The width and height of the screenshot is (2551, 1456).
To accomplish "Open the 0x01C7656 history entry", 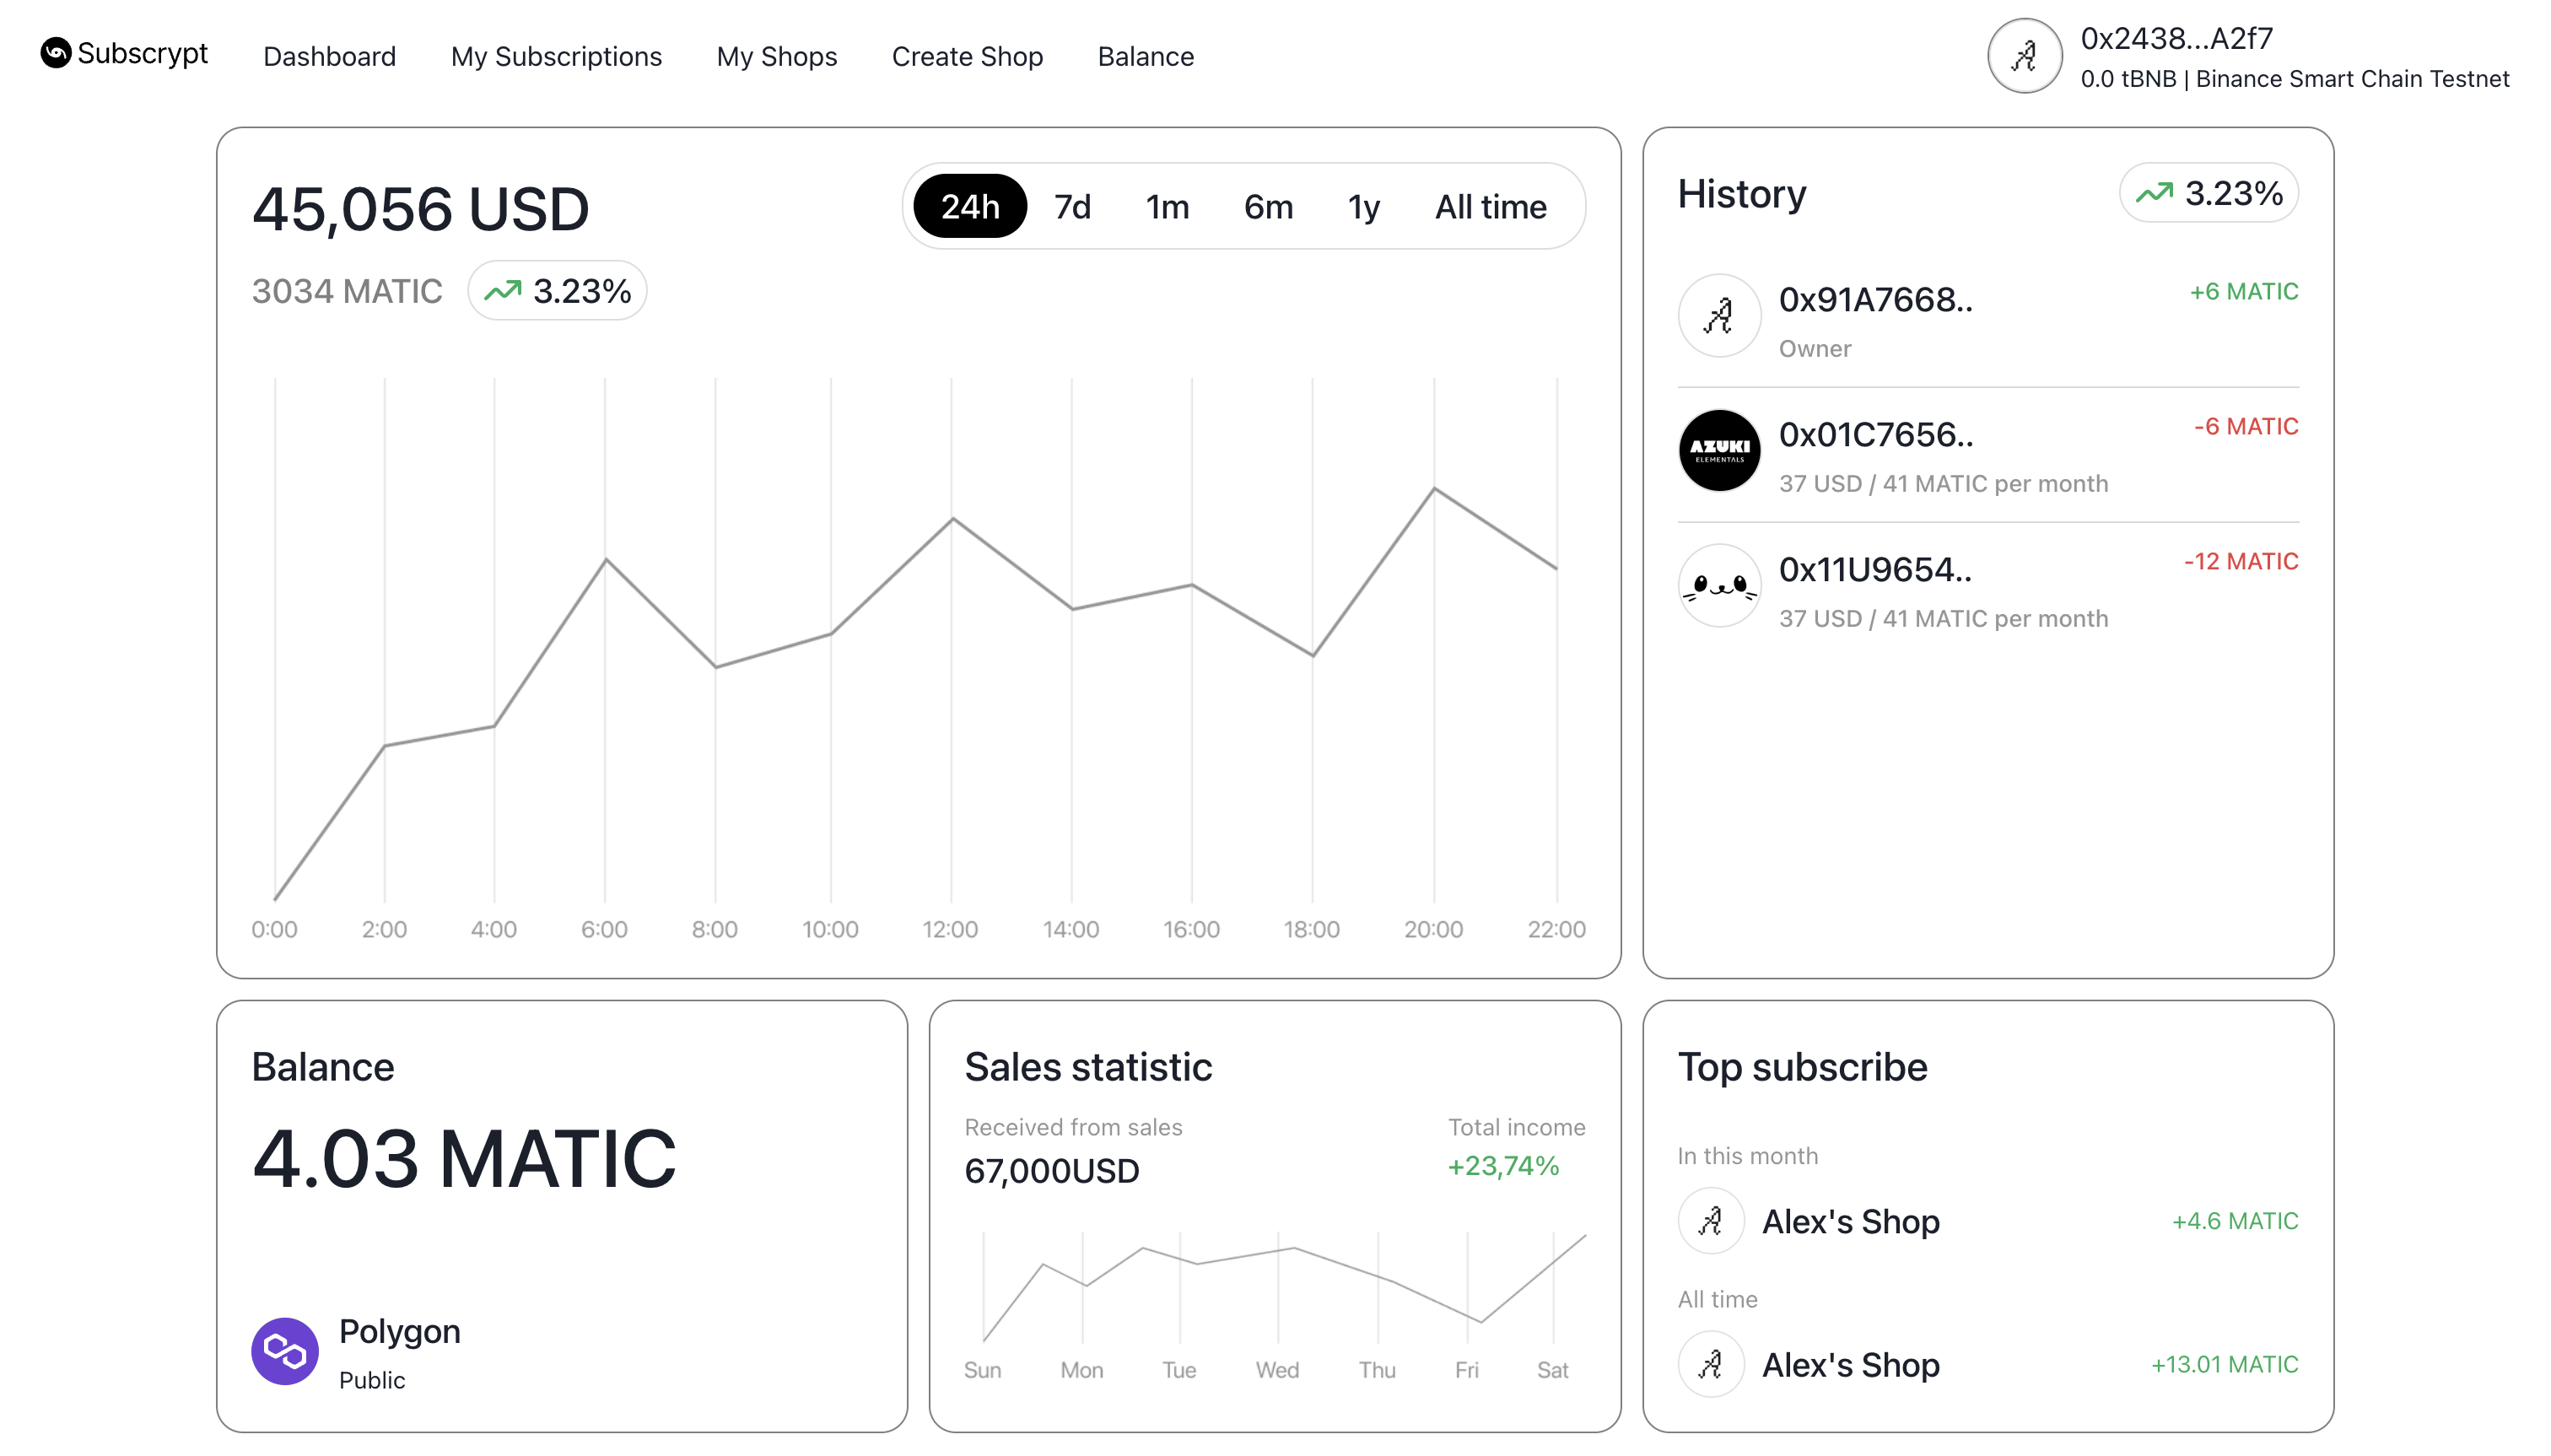I will pos(1875,435).
